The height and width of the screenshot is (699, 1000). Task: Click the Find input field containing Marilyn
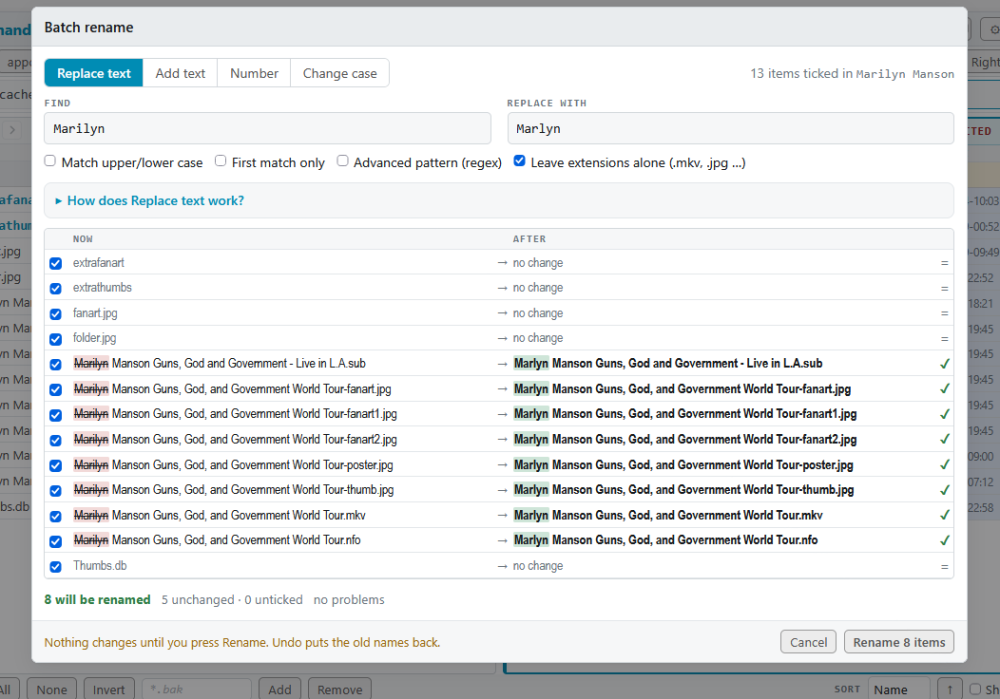[x=267, y=129]
